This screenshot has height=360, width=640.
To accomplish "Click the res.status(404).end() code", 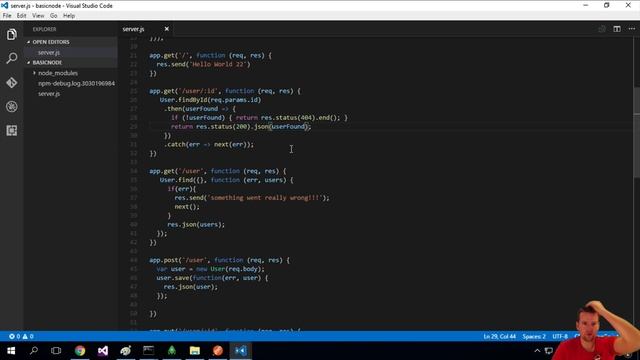I will pos(300,118).
